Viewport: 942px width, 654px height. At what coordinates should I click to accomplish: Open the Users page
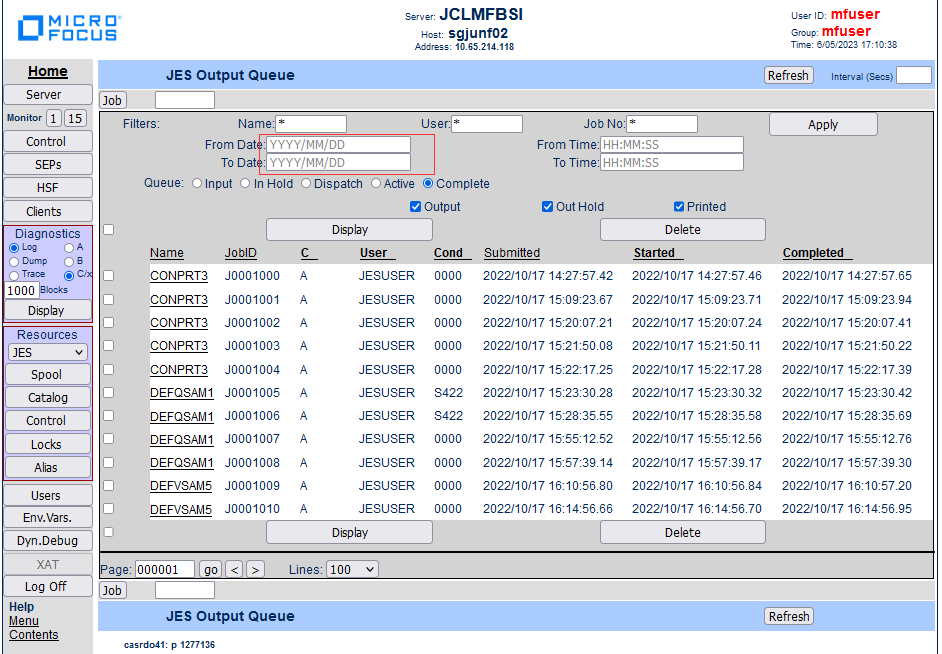click(x=48, y=495)
